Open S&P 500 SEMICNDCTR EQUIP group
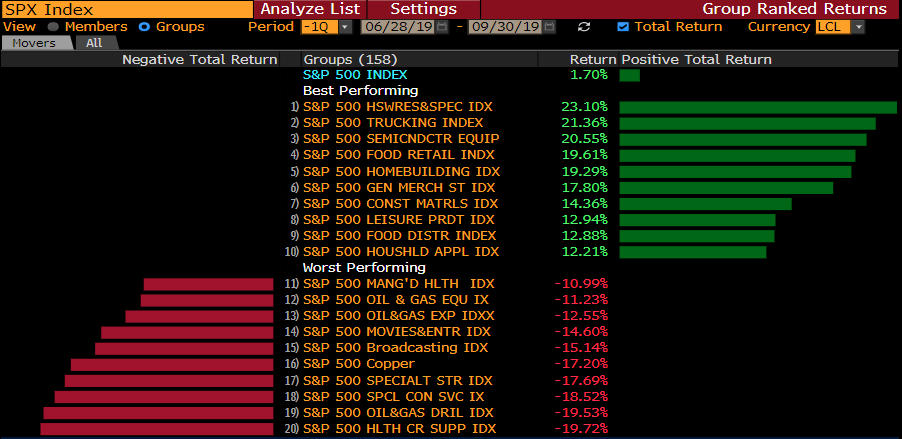This screenshot has width=902, height=439. pyautogui.click(x=401, y=139)
